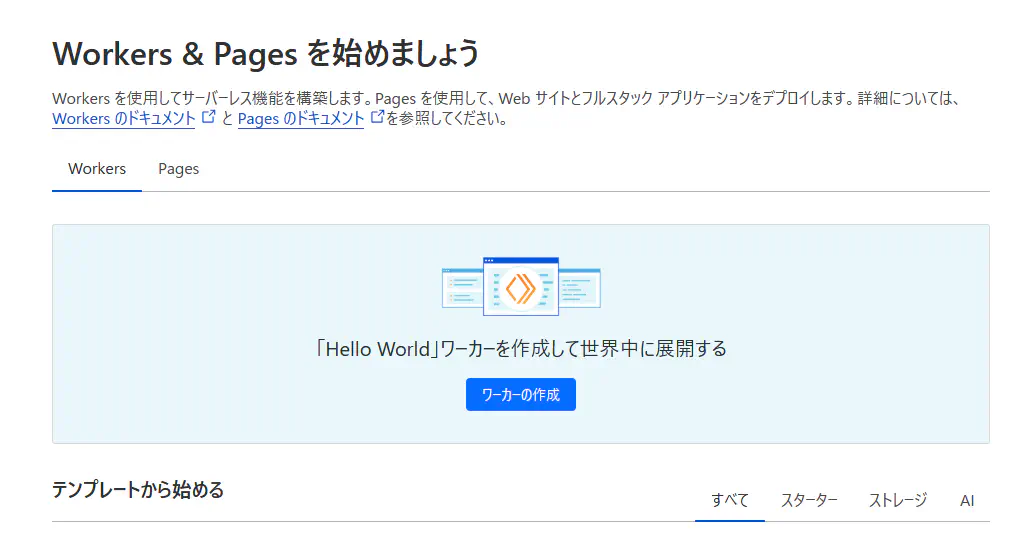Click blue title bar of center illustration window

coord(520,260)
